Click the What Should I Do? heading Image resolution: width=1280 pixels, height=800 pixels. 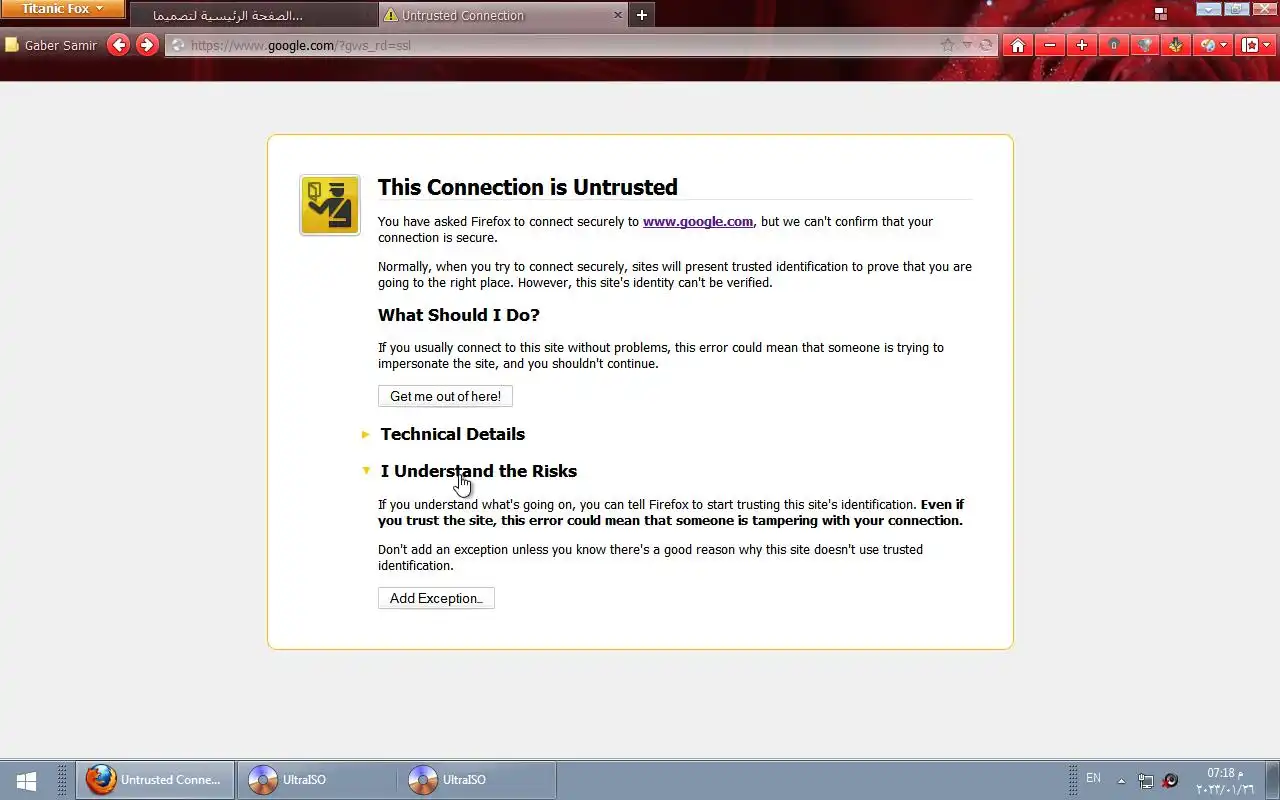tap(459, 315)
